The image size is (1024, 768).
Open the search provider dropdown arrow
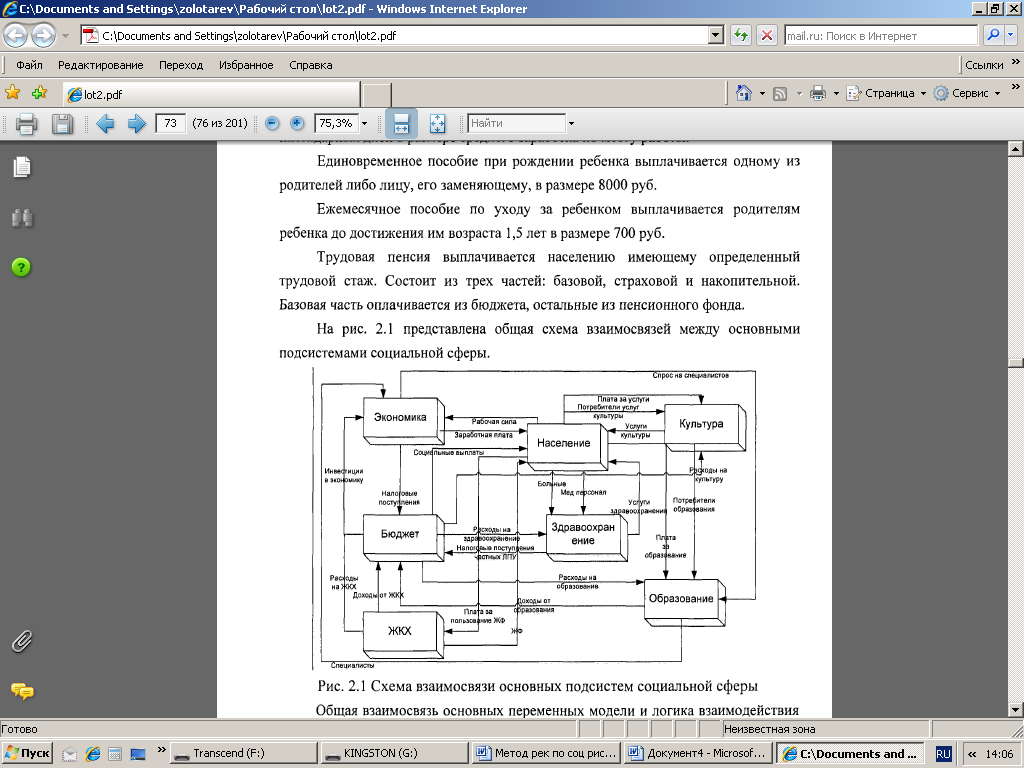click(1010, 35)
